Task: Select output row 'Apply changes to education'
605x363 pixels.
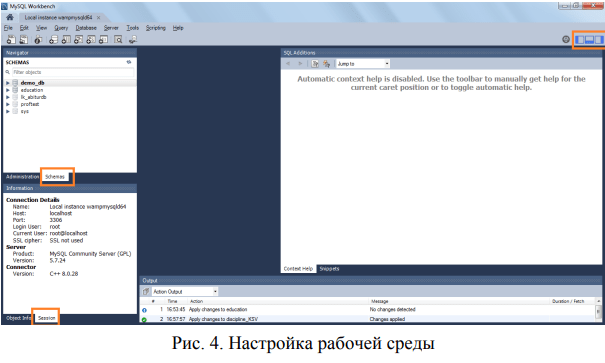Action: pyautogui.click(x=368, y=310)
